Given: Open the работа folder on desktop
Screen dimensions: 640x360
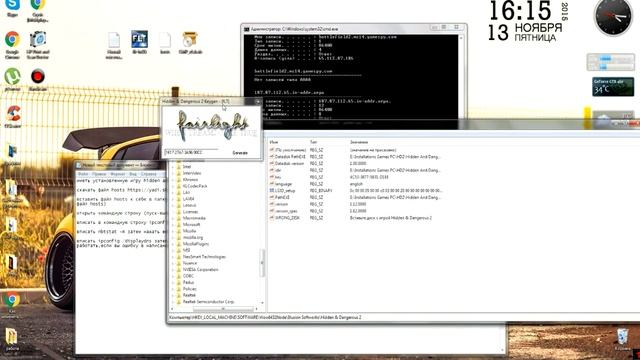Looking at the screenshot, I should coord(12,340).
